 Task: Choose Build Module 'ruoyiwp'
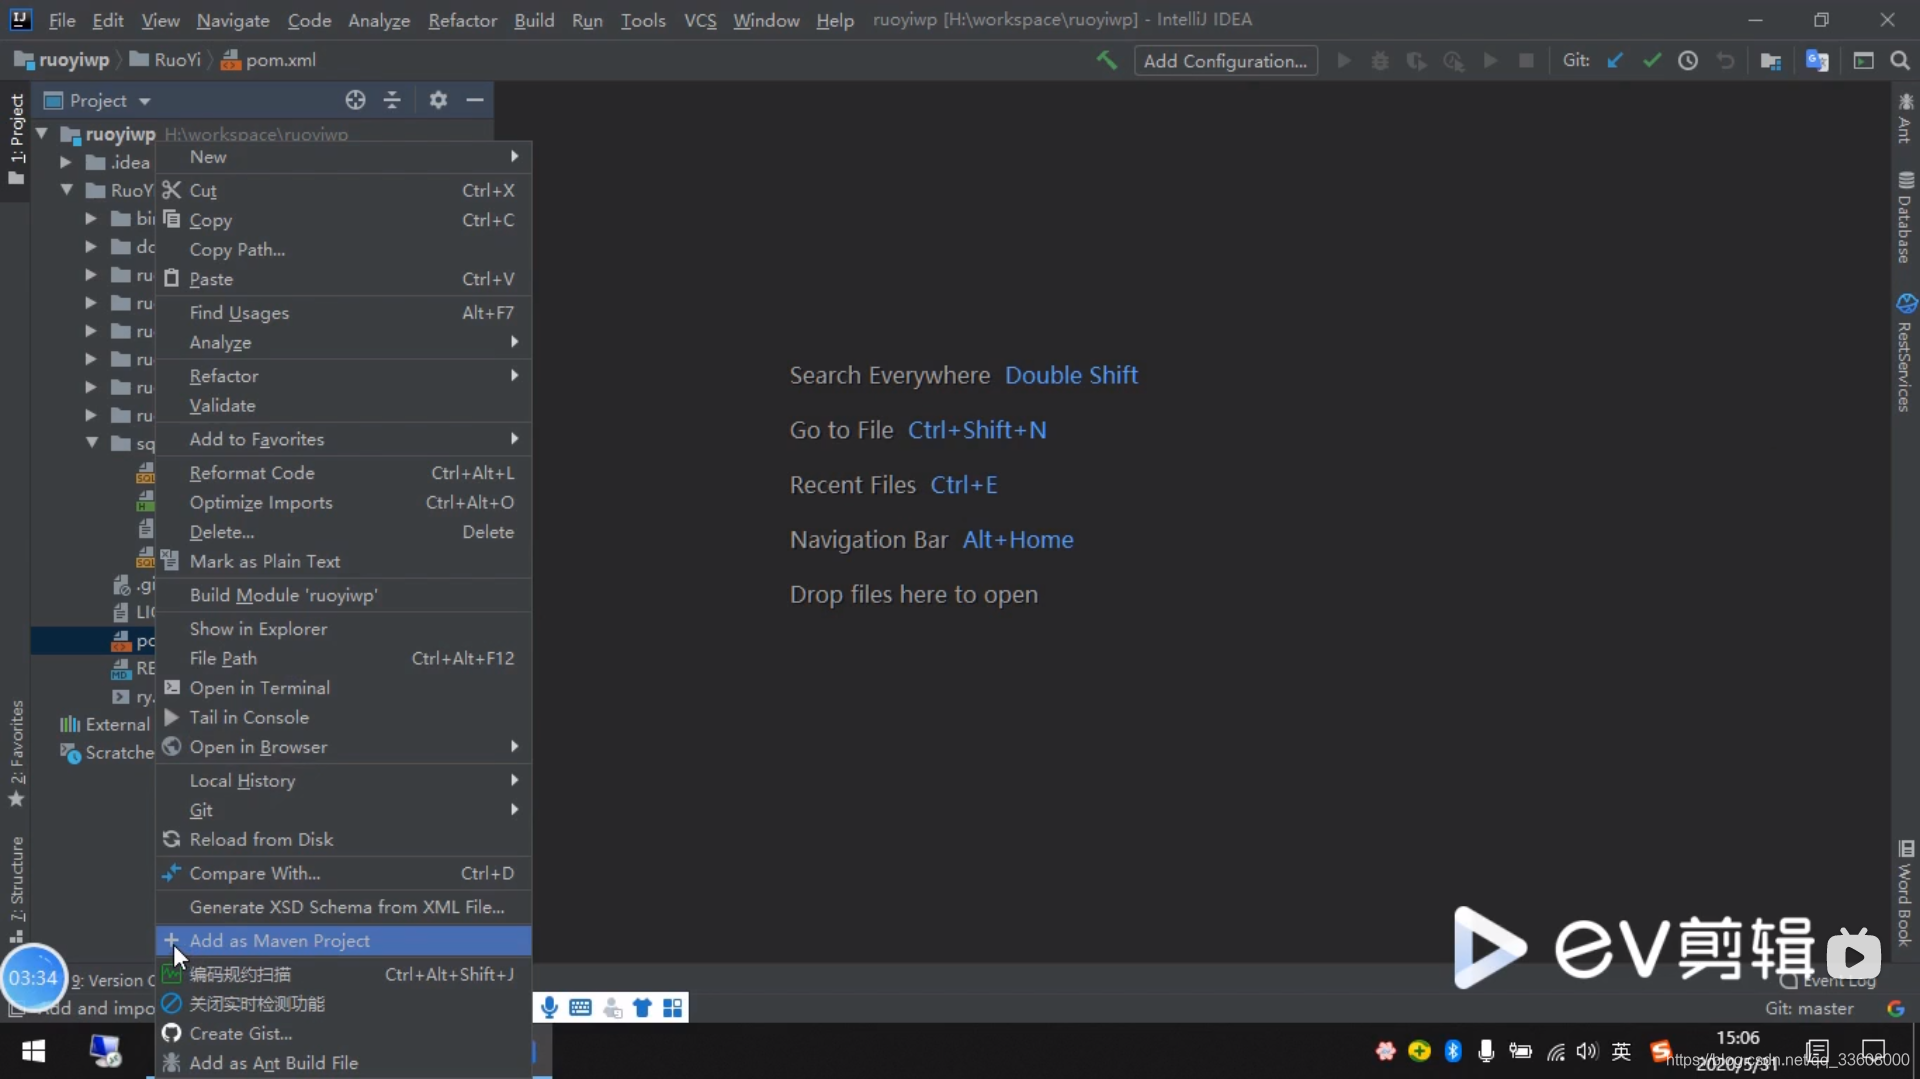click(x=344, y=595)
